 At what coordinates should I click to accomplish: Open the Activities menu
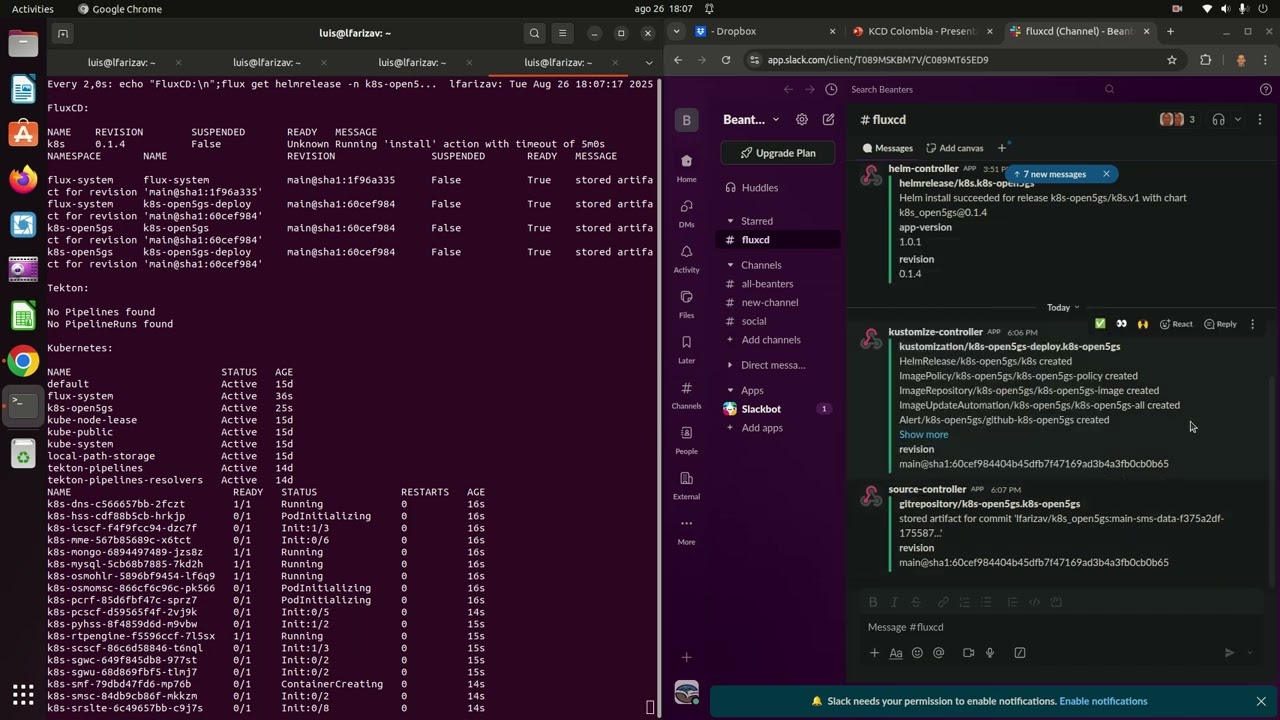point(33,8)
